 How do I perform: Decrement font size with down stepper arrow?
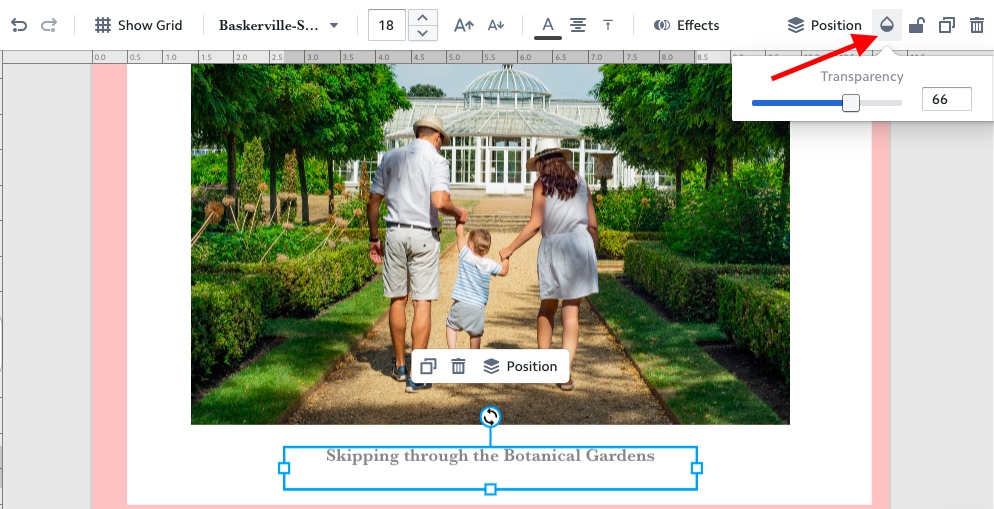click(423, 33)
